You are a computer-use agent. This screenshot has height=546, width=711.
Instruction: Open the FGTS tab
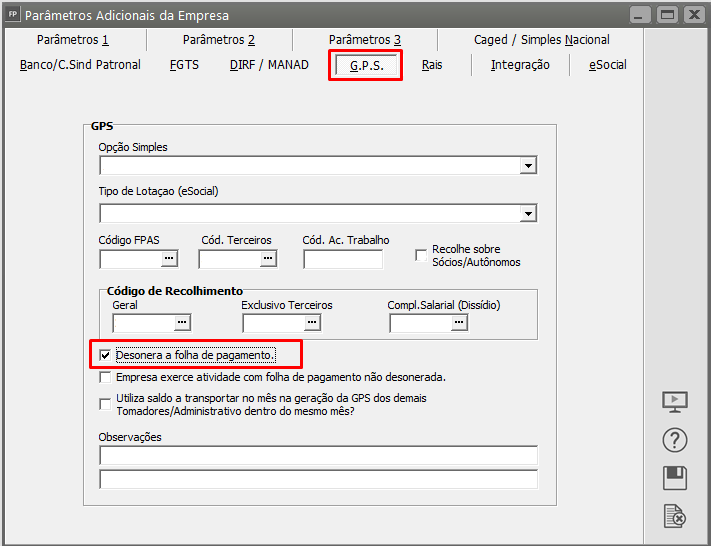pos(184,65)
